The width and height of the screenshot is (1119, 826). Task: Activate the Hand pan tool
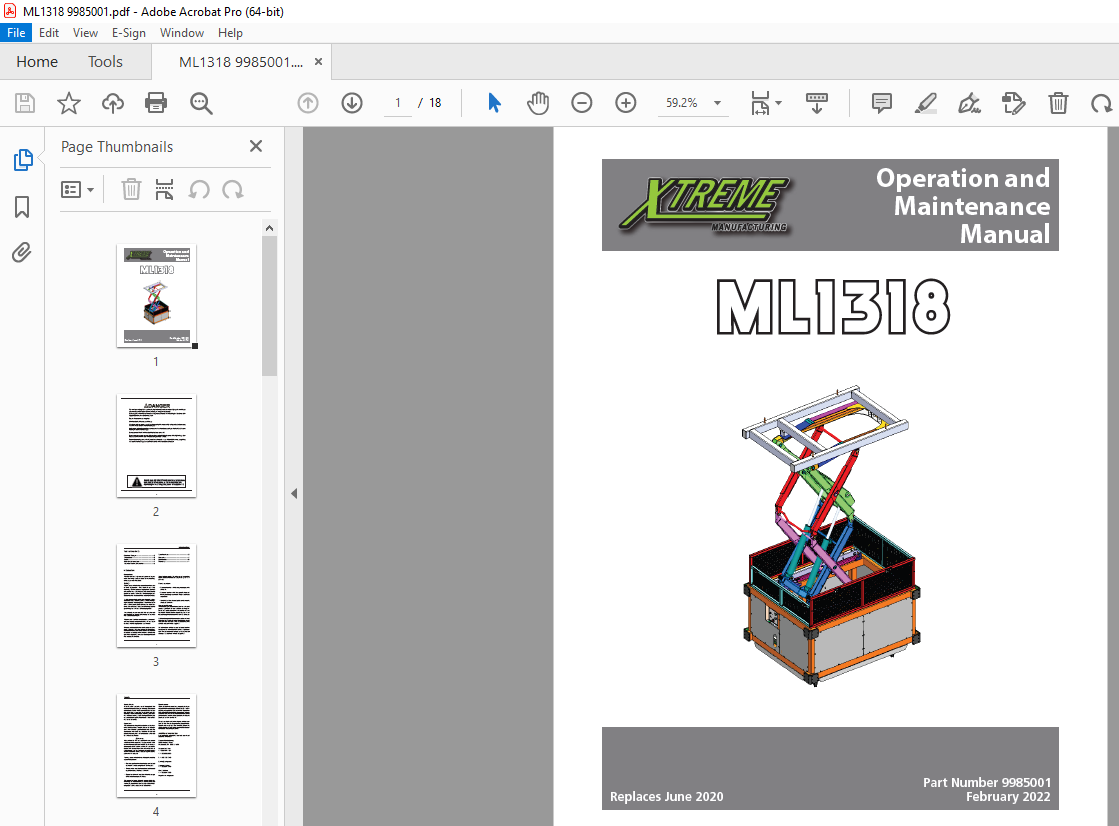538,104
